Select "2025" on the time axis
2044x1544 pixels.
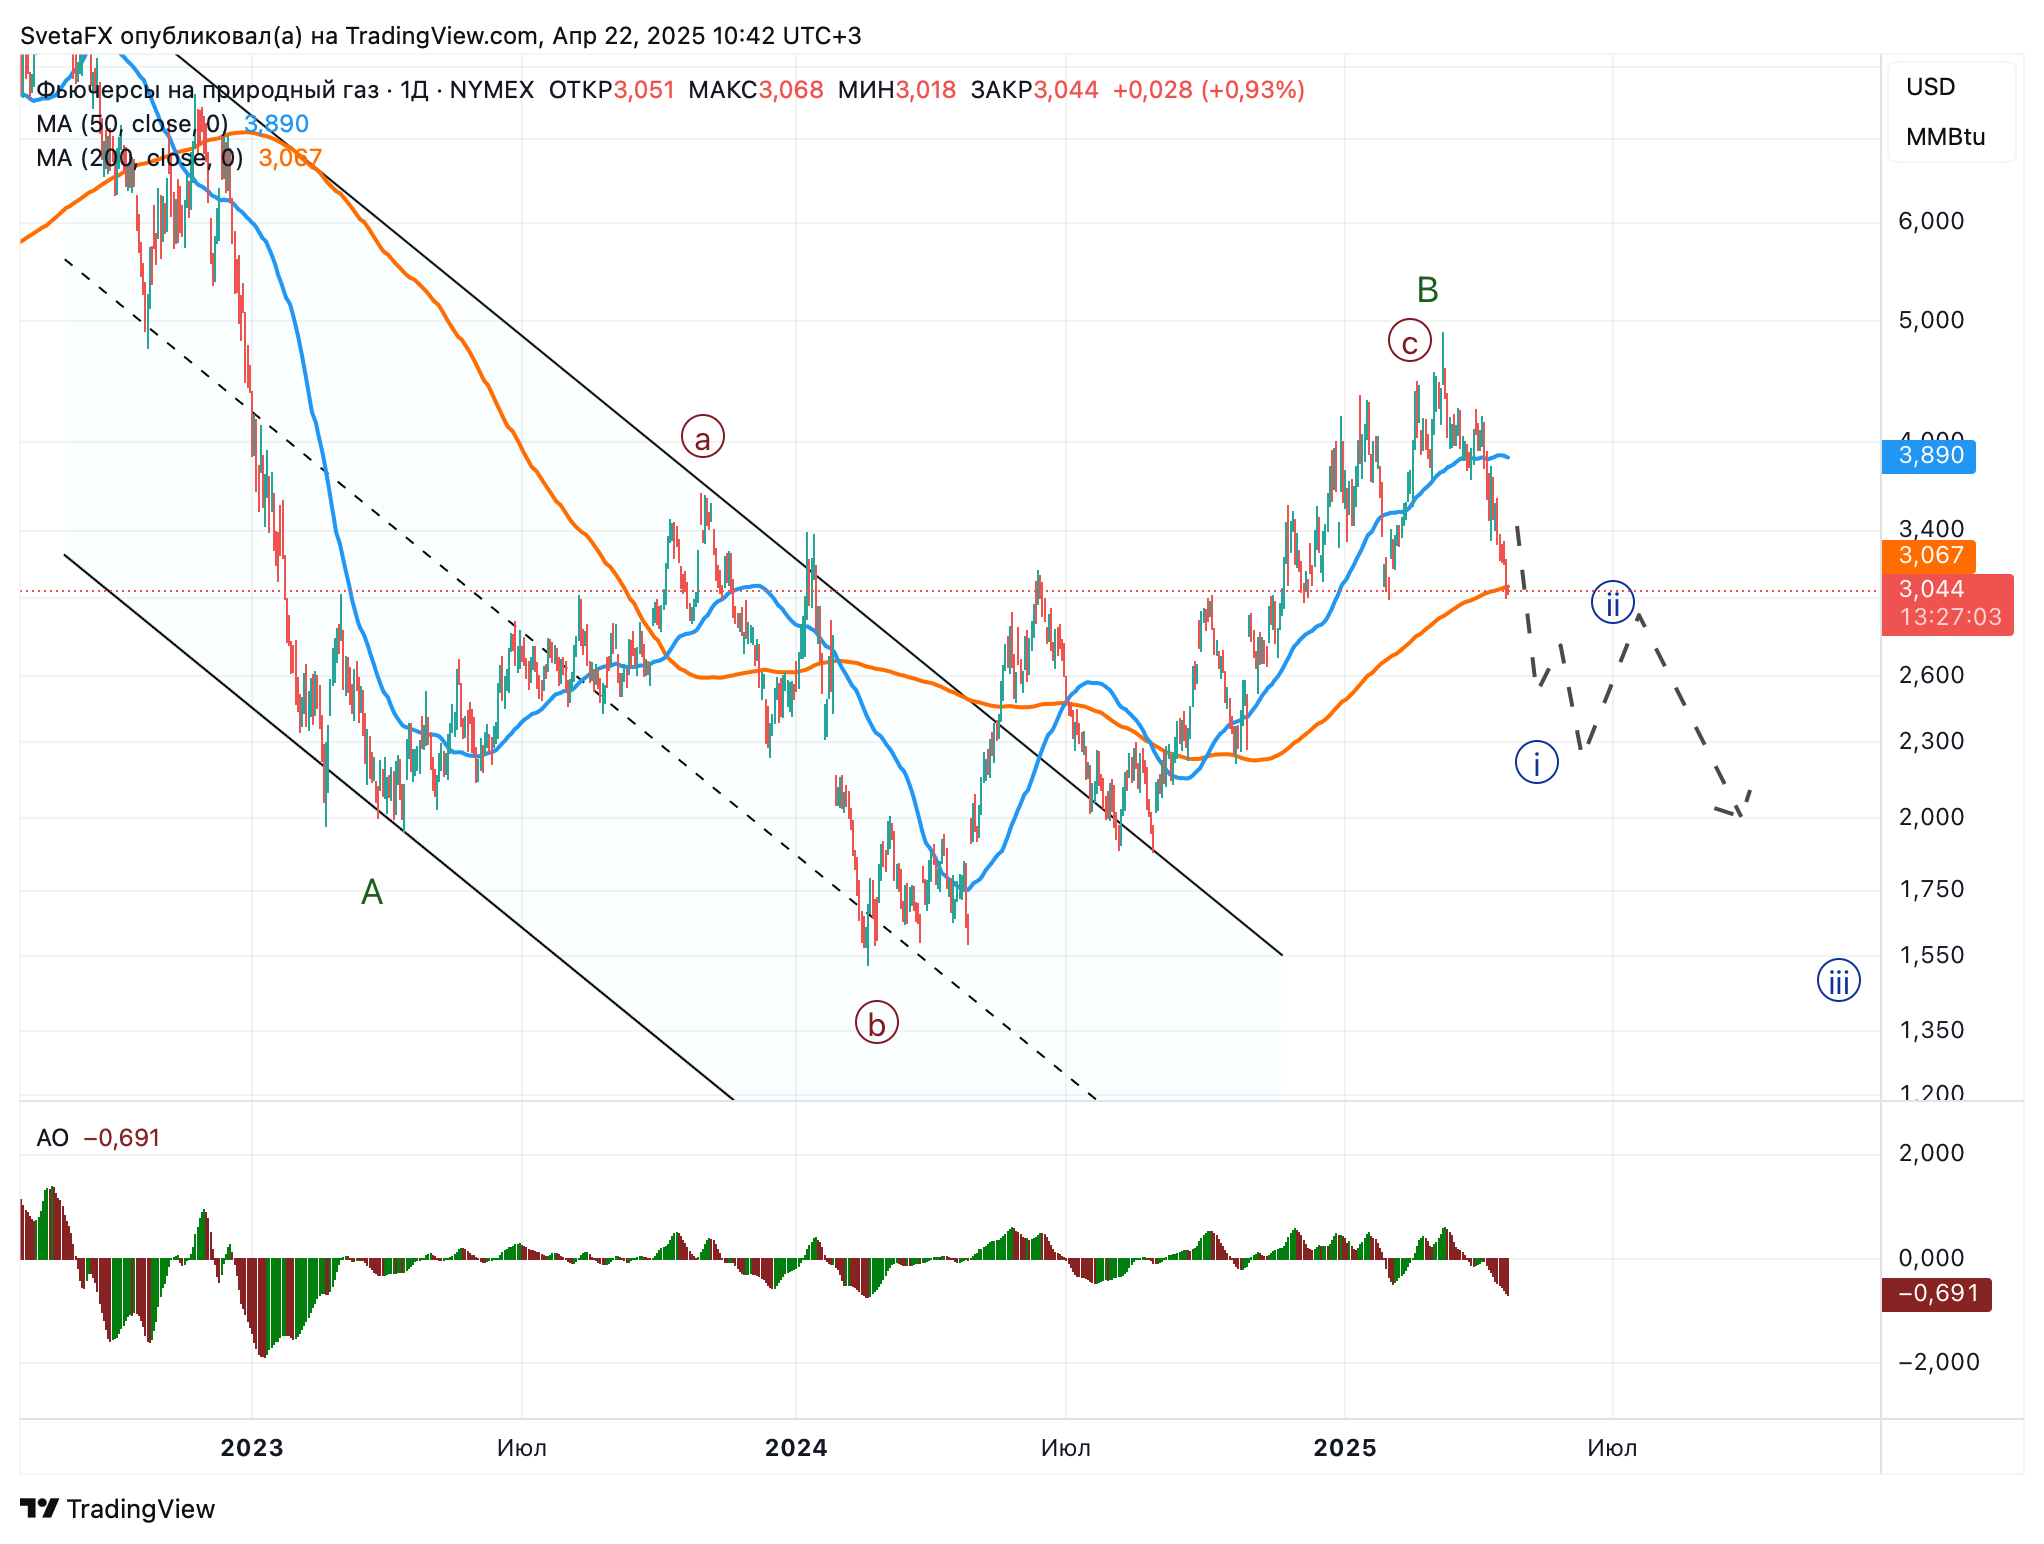[1345, 1446]
